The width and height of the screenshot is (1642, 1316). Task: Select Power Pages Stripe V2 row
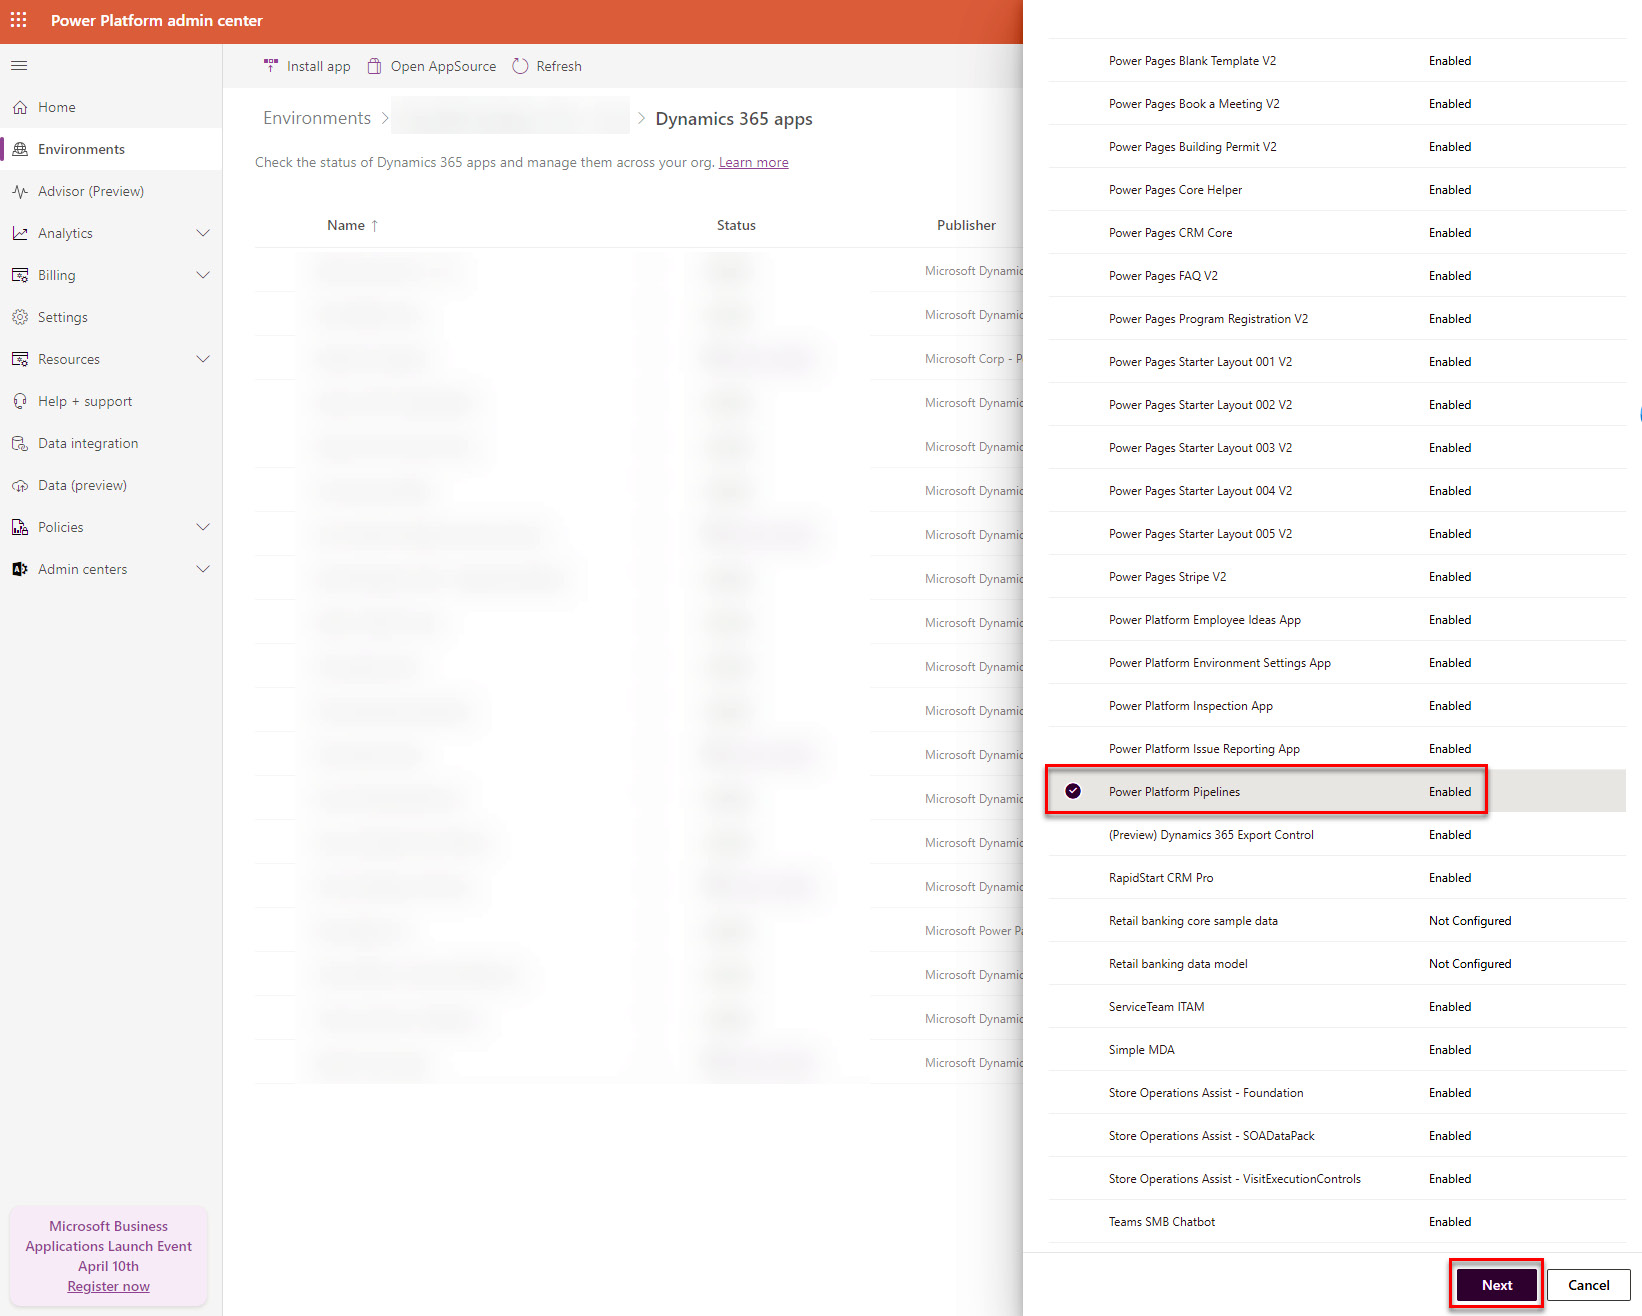click(x=1337, y=577)
